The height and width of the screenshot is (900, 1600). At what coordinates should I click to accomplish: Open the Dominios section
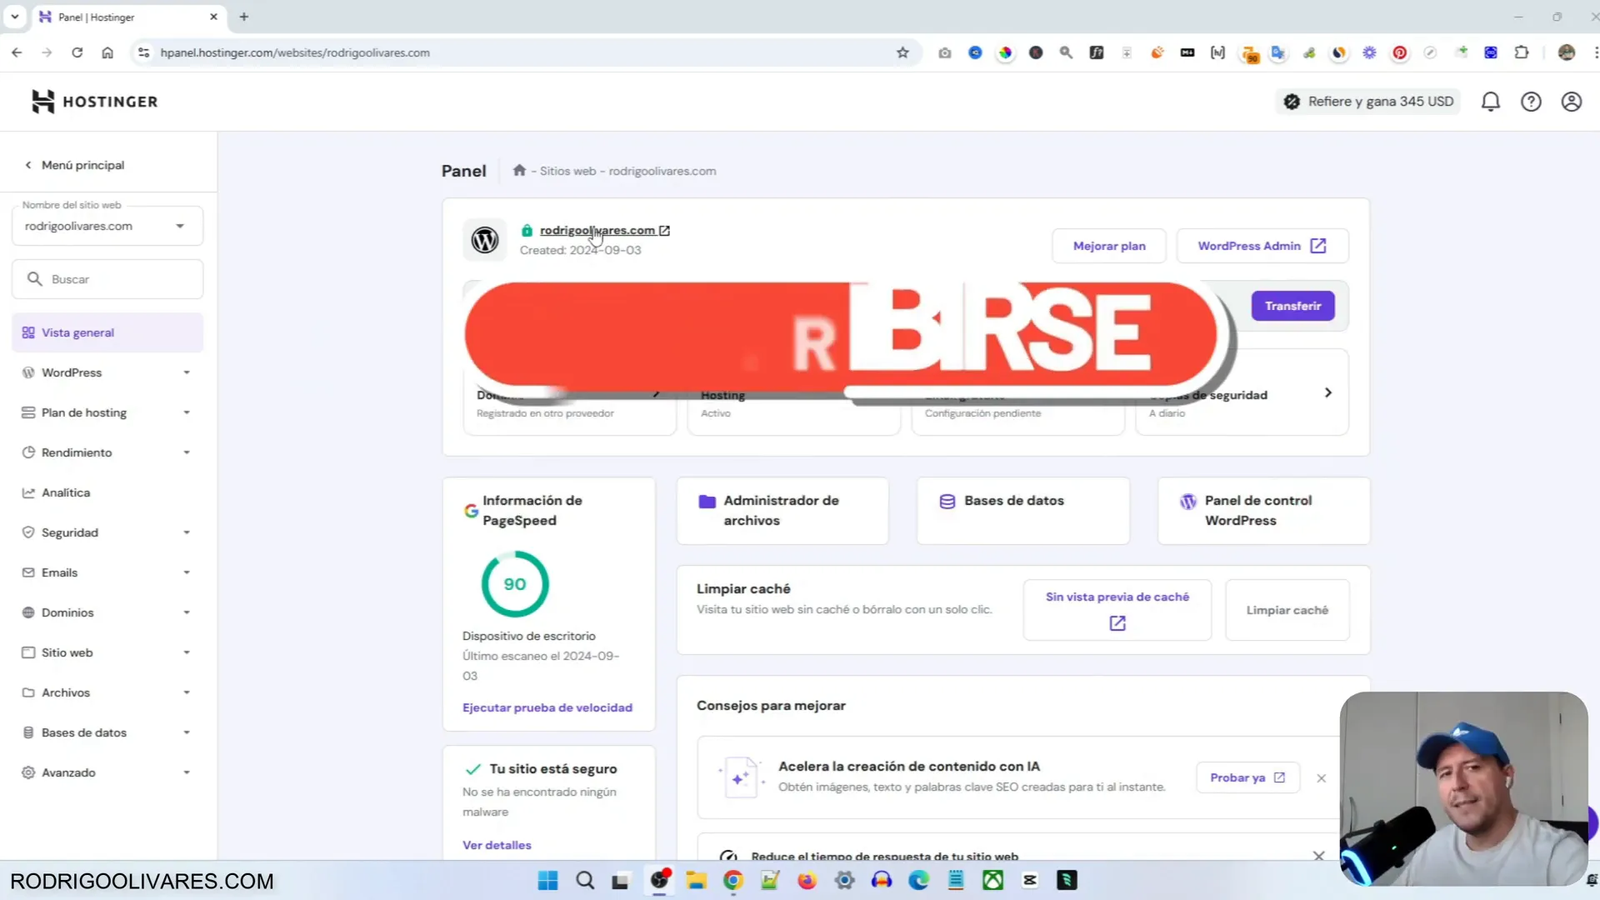pos(69,612)
